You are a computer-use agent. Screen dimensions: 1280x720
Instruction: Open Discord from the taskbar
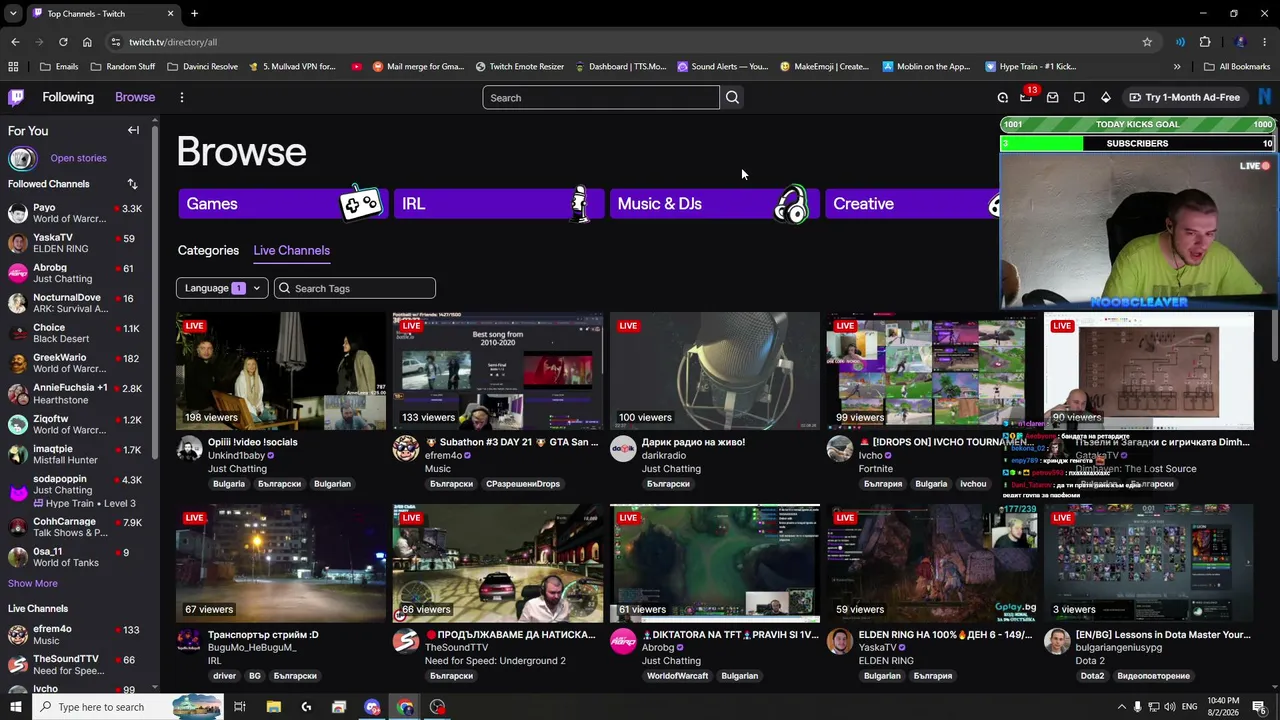[372, 707]
